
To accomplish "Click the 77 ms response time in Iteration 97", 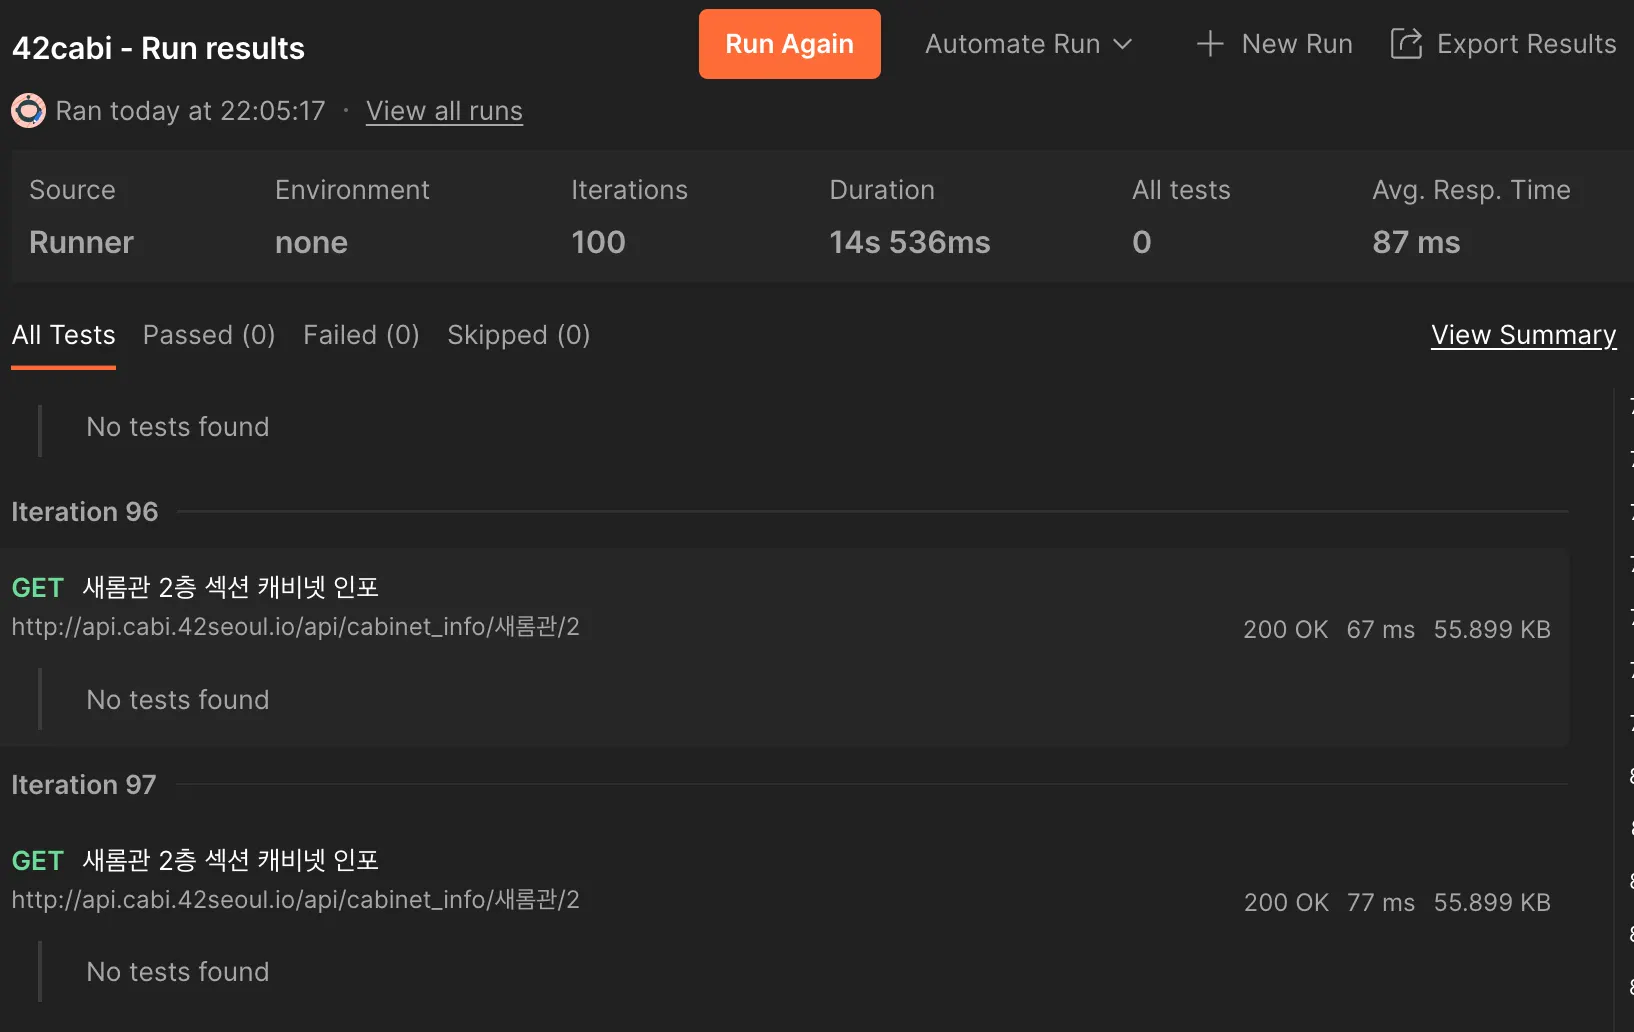I will click(1380, 903).
